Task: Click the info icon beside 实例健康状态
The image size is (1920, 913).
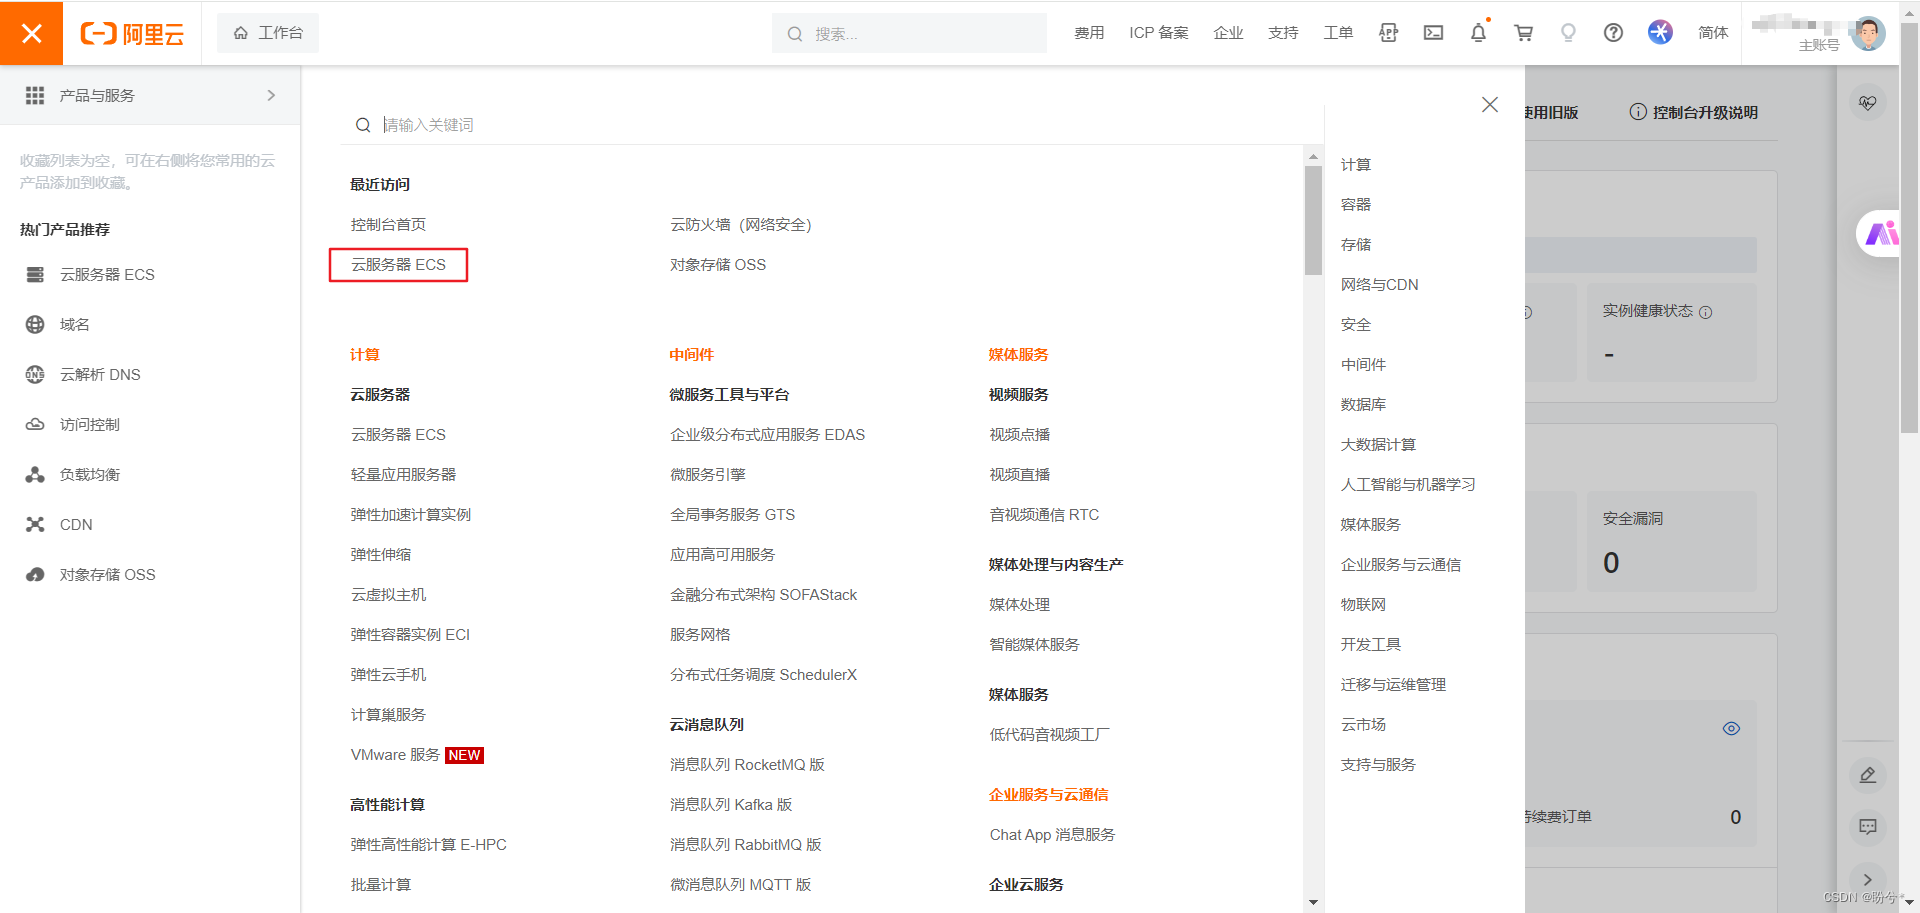Action: click(x=1706, y=312)
